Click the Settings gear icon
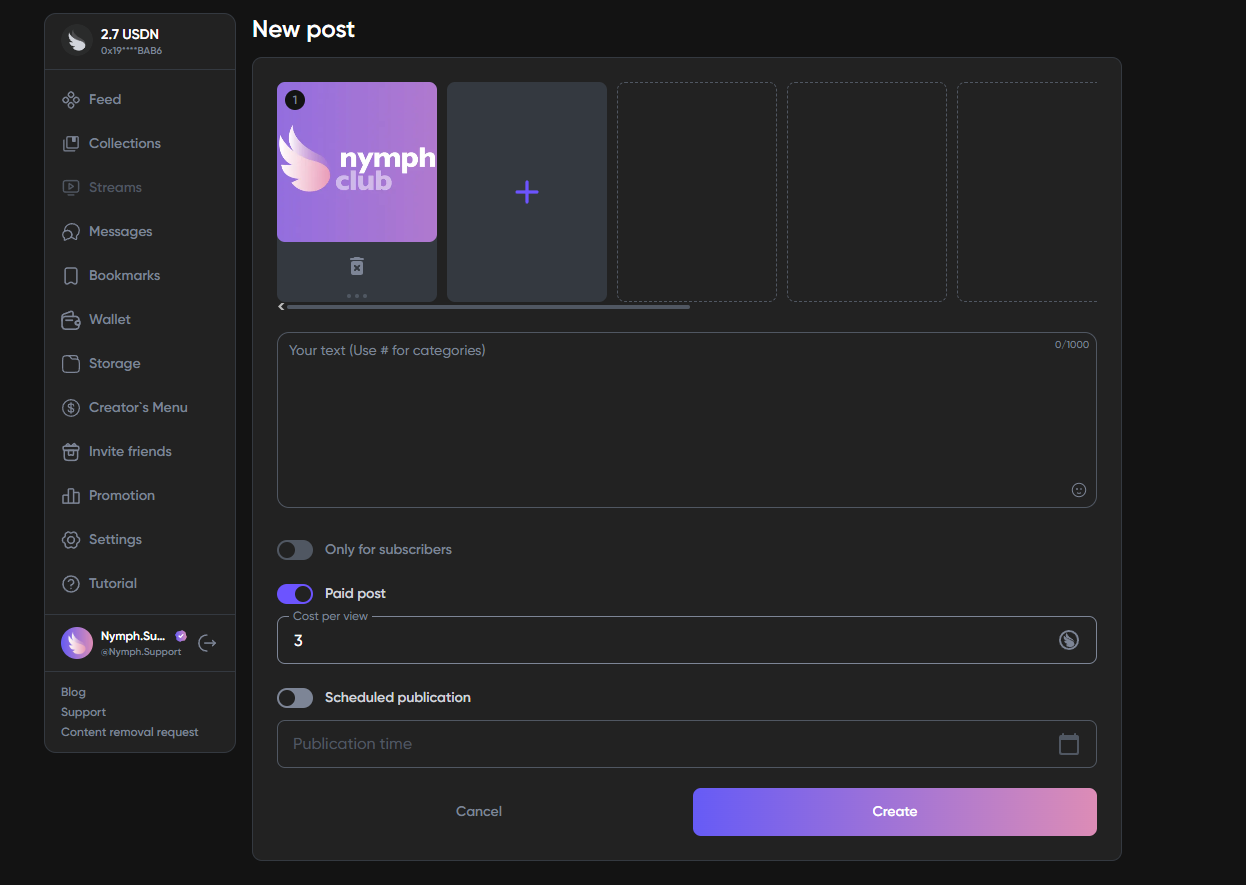 tap(71, 539)
